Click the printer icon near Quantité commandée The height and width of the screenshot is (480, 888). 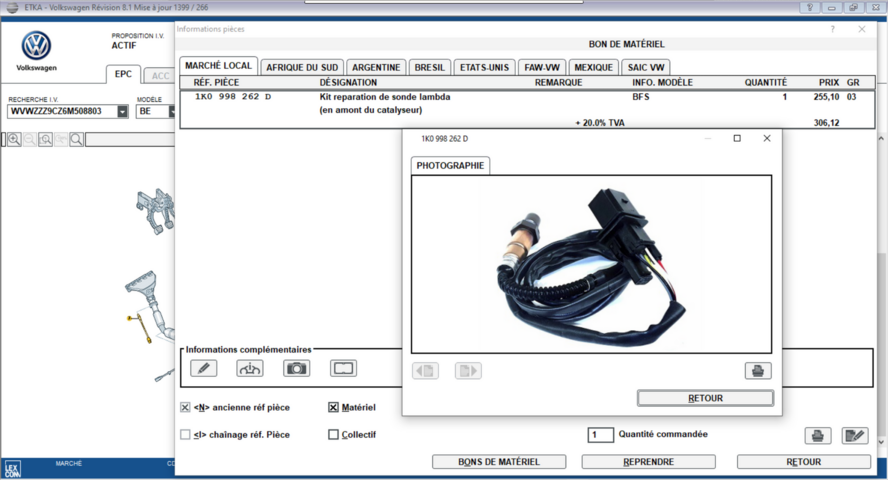(818, 435)
